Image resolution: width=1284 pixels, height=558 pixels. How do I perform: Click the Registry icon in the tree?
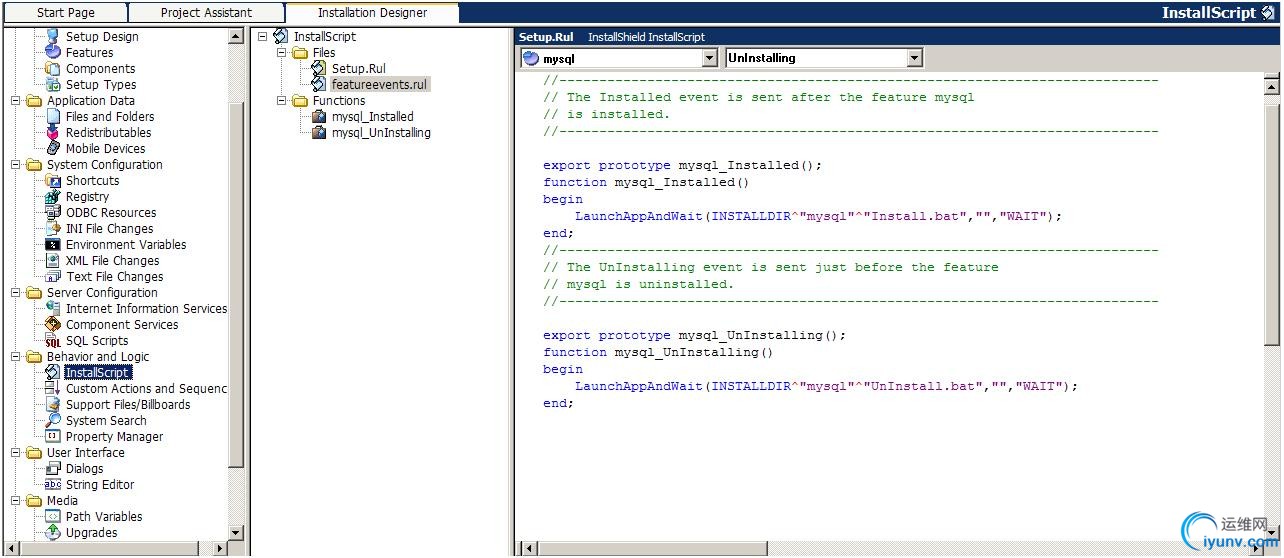click(53, 197)
